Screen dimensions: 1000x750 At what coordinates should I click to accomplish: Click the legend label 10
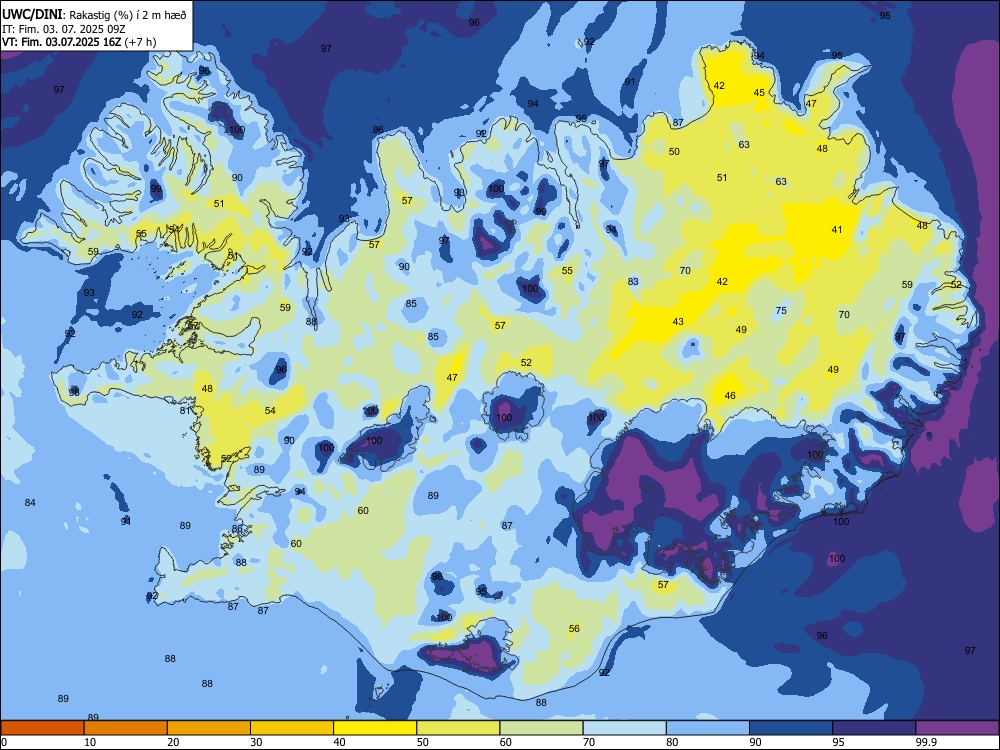pos(90,742)
